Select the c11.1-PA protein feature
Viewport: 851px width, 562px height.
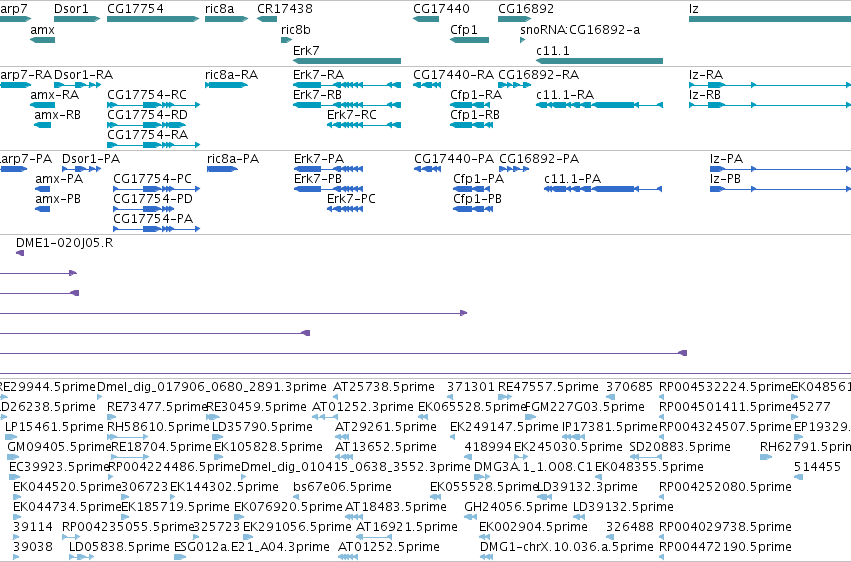[x=603, y=189]
